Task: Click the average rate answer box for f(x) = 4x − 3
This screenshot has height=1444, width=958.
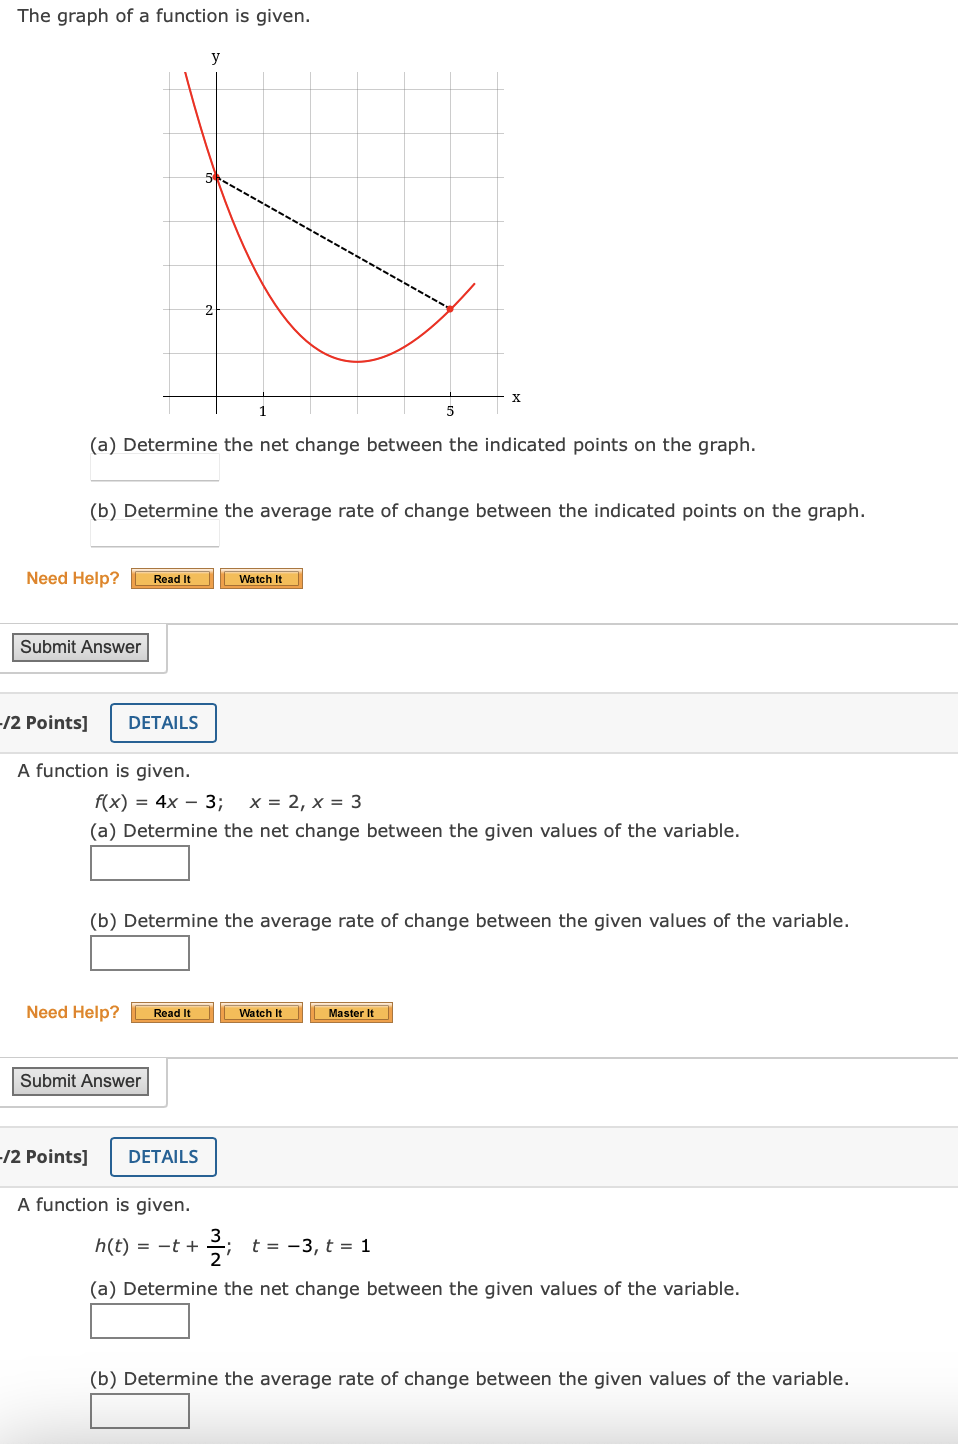Action: point(139,953)
